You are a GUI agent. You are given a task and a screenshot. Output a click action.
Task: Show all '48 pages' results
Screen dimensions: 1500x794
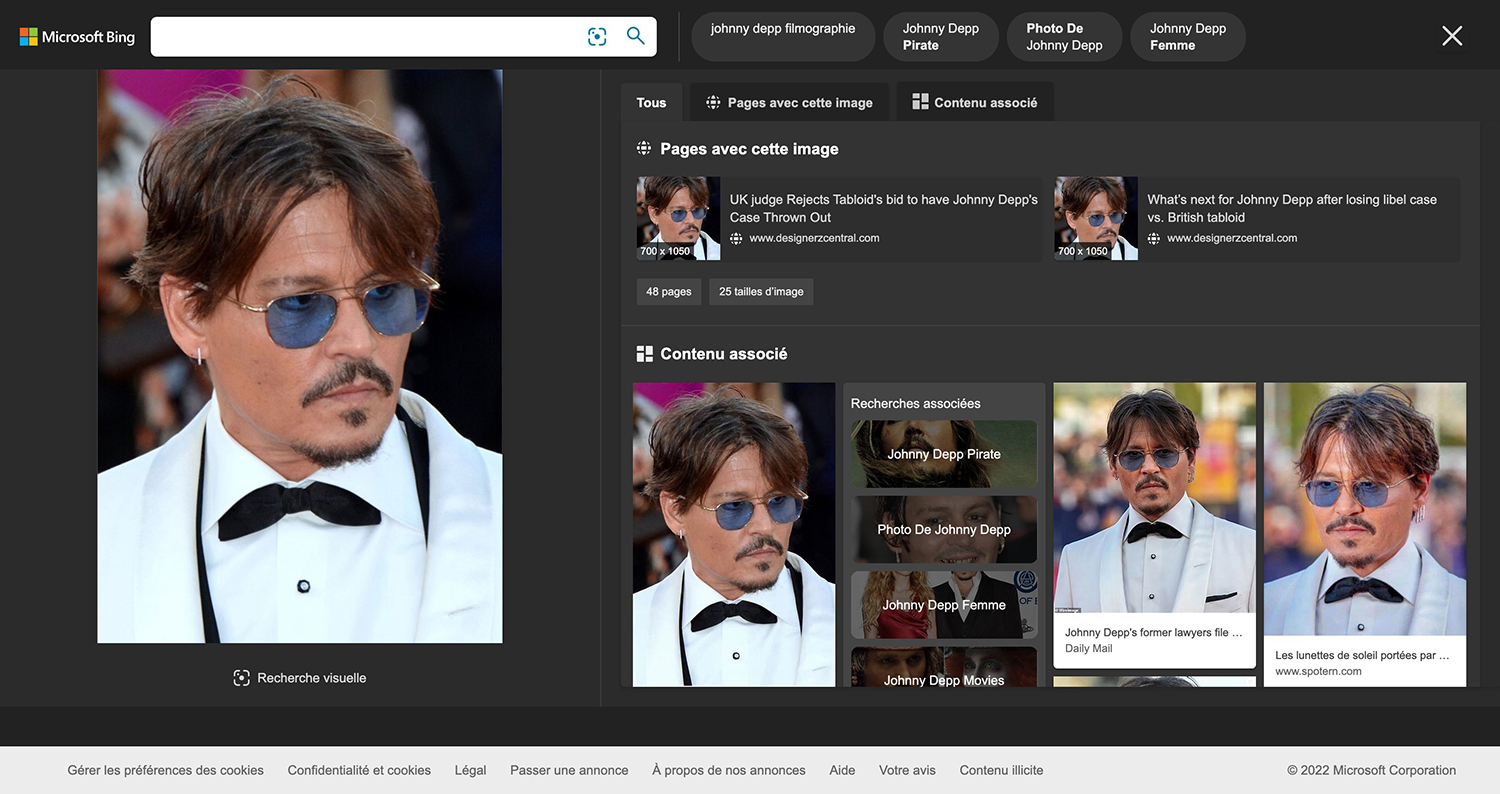click(669, 292)
